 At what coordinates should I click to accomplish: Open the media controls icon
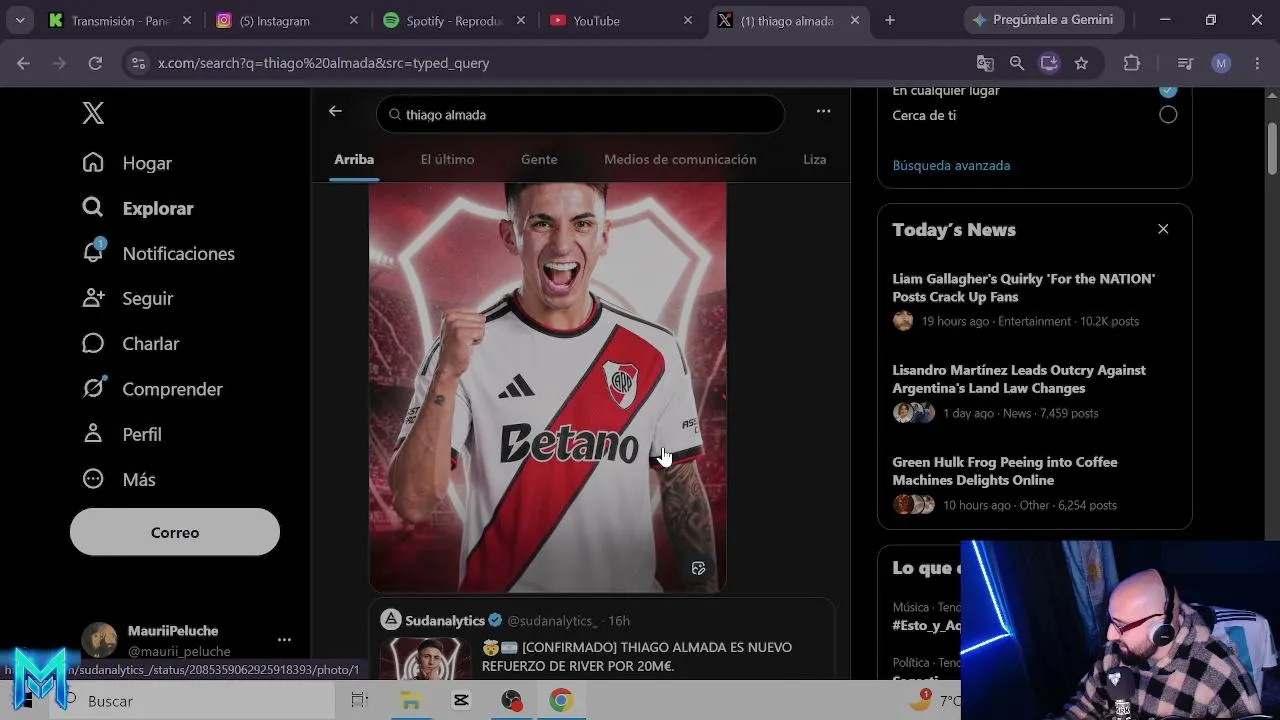pos(1186,63)
